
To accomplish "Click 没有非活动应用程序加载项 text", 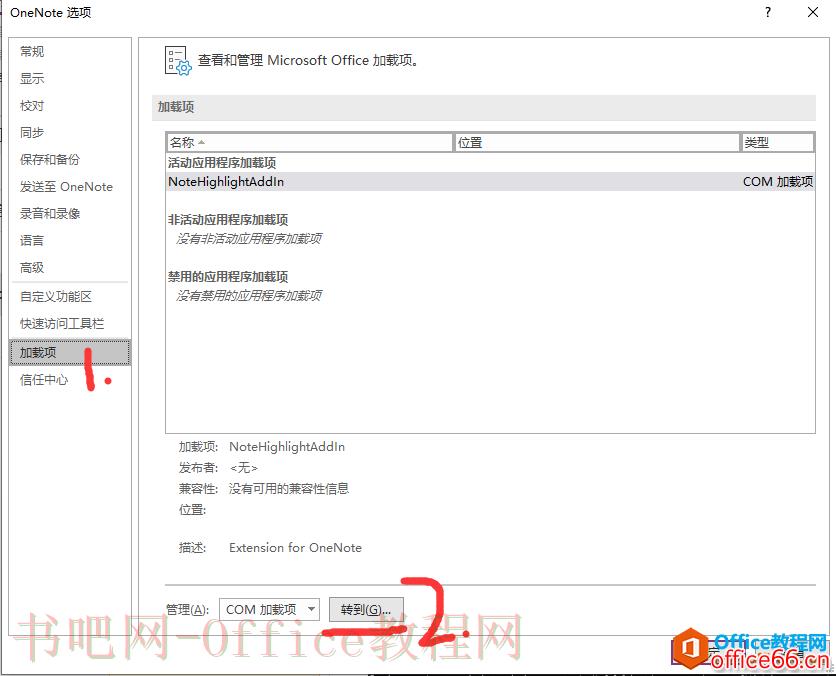I will pos(249,238).
